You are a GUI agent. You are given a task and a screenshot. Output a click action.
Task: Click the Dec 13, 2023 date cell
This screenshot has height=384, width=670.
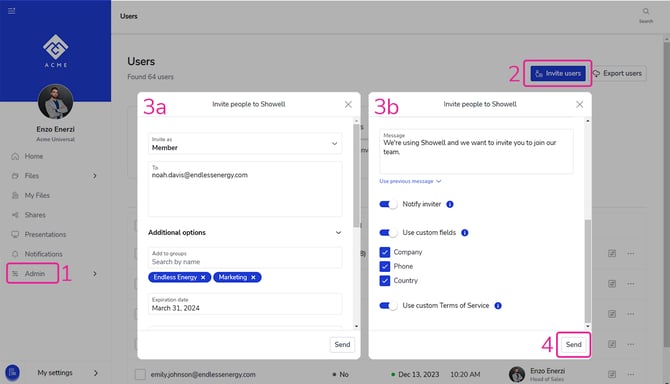tap(418, 375)
